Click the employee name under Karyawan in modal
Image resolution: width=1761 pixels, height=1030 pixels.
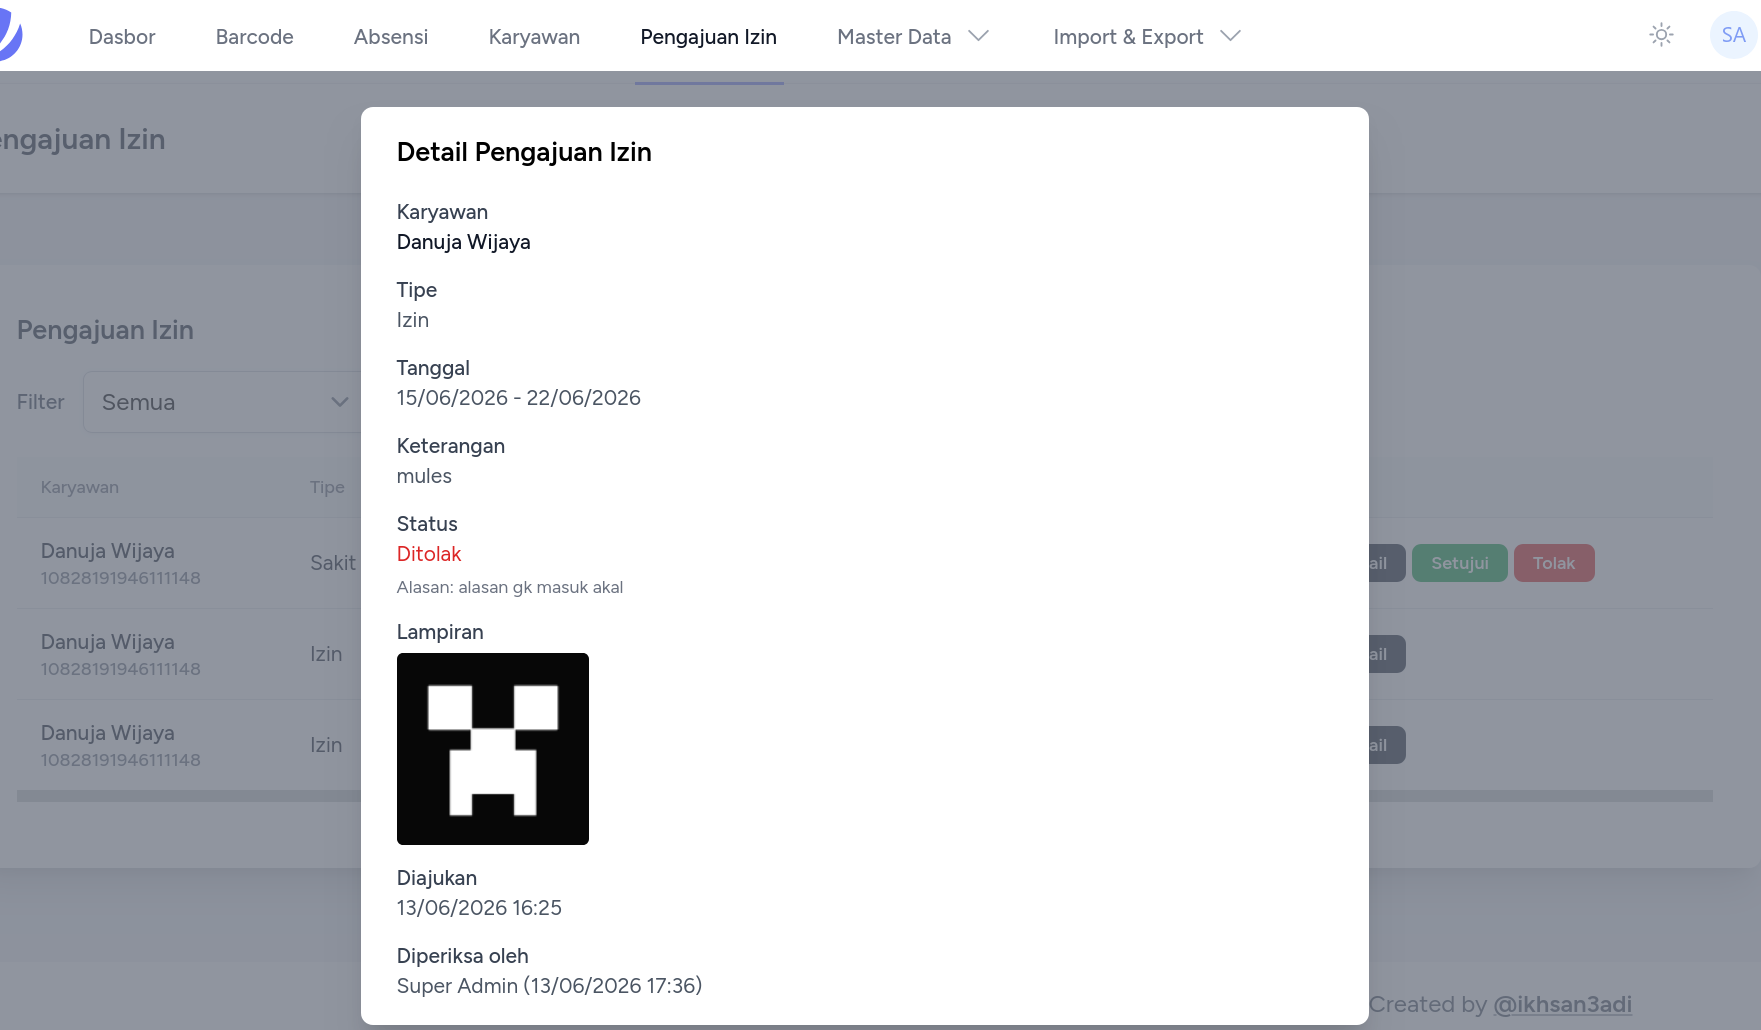[464, 242]
